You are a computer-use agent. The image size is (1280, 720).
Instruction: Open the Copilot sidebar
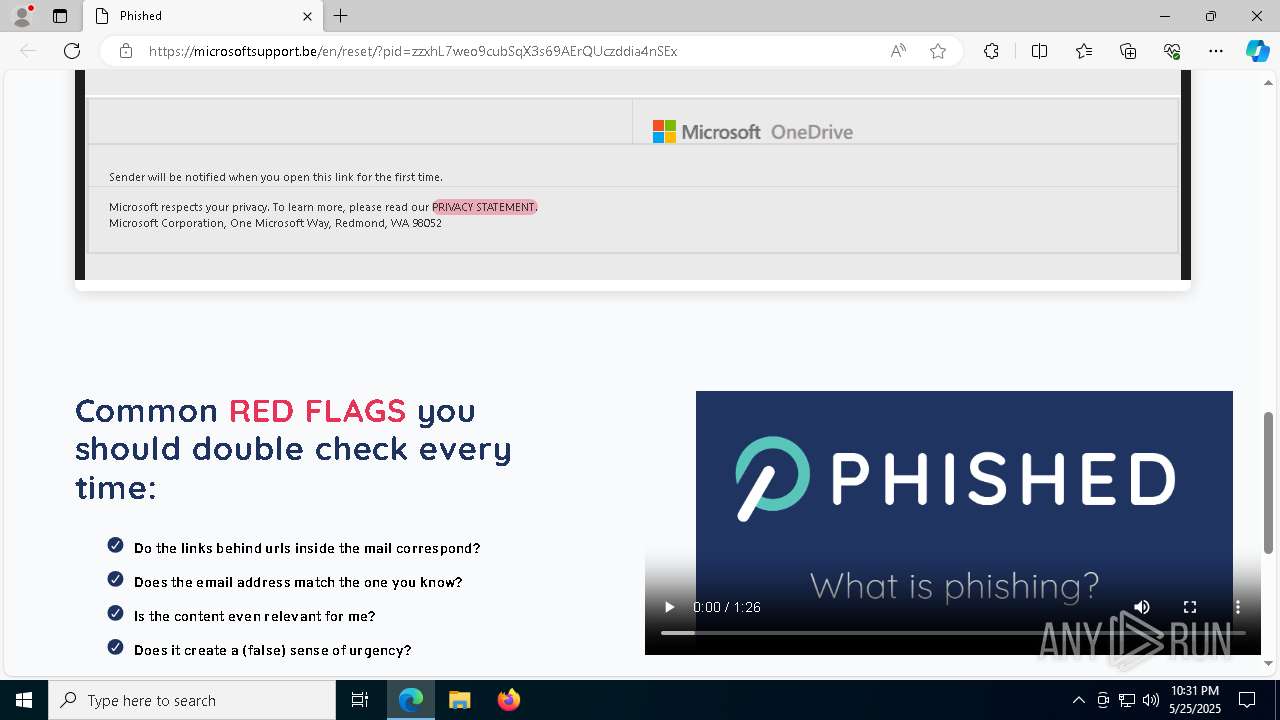point(1257,51)
